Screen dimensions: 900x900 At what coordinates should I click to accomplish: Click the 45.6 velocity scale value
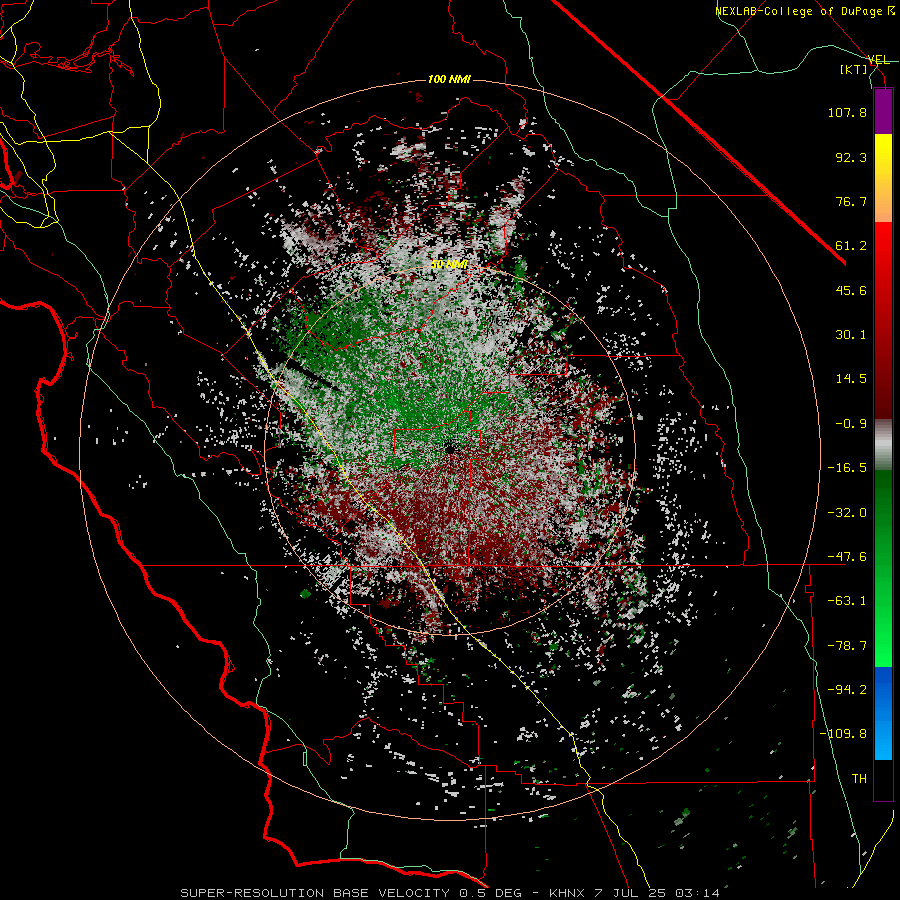[851, 290]
